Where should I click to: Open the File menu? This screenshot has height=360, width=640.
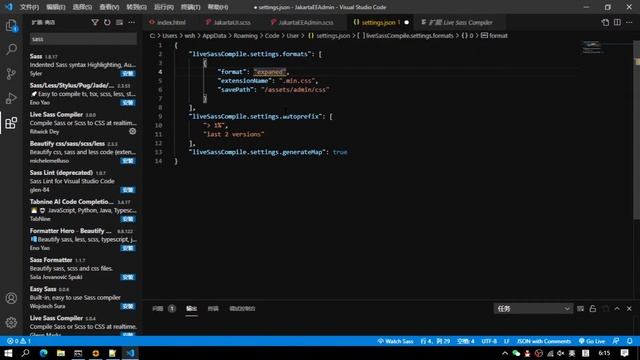point(29,7)
